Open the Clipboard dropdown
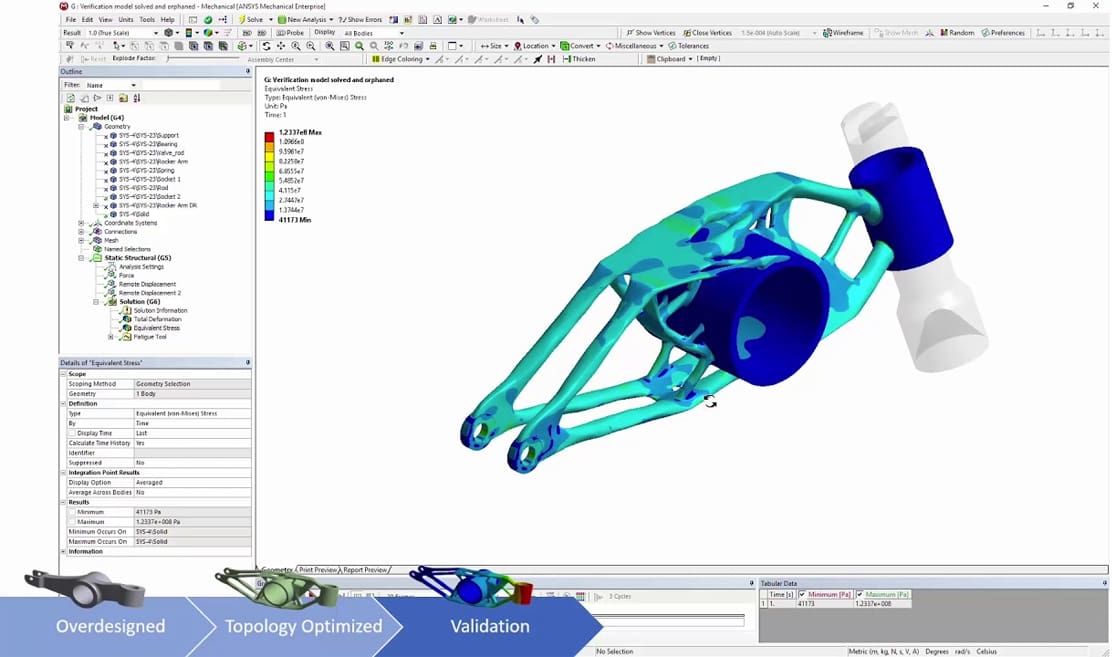 (x=669, y=59)
